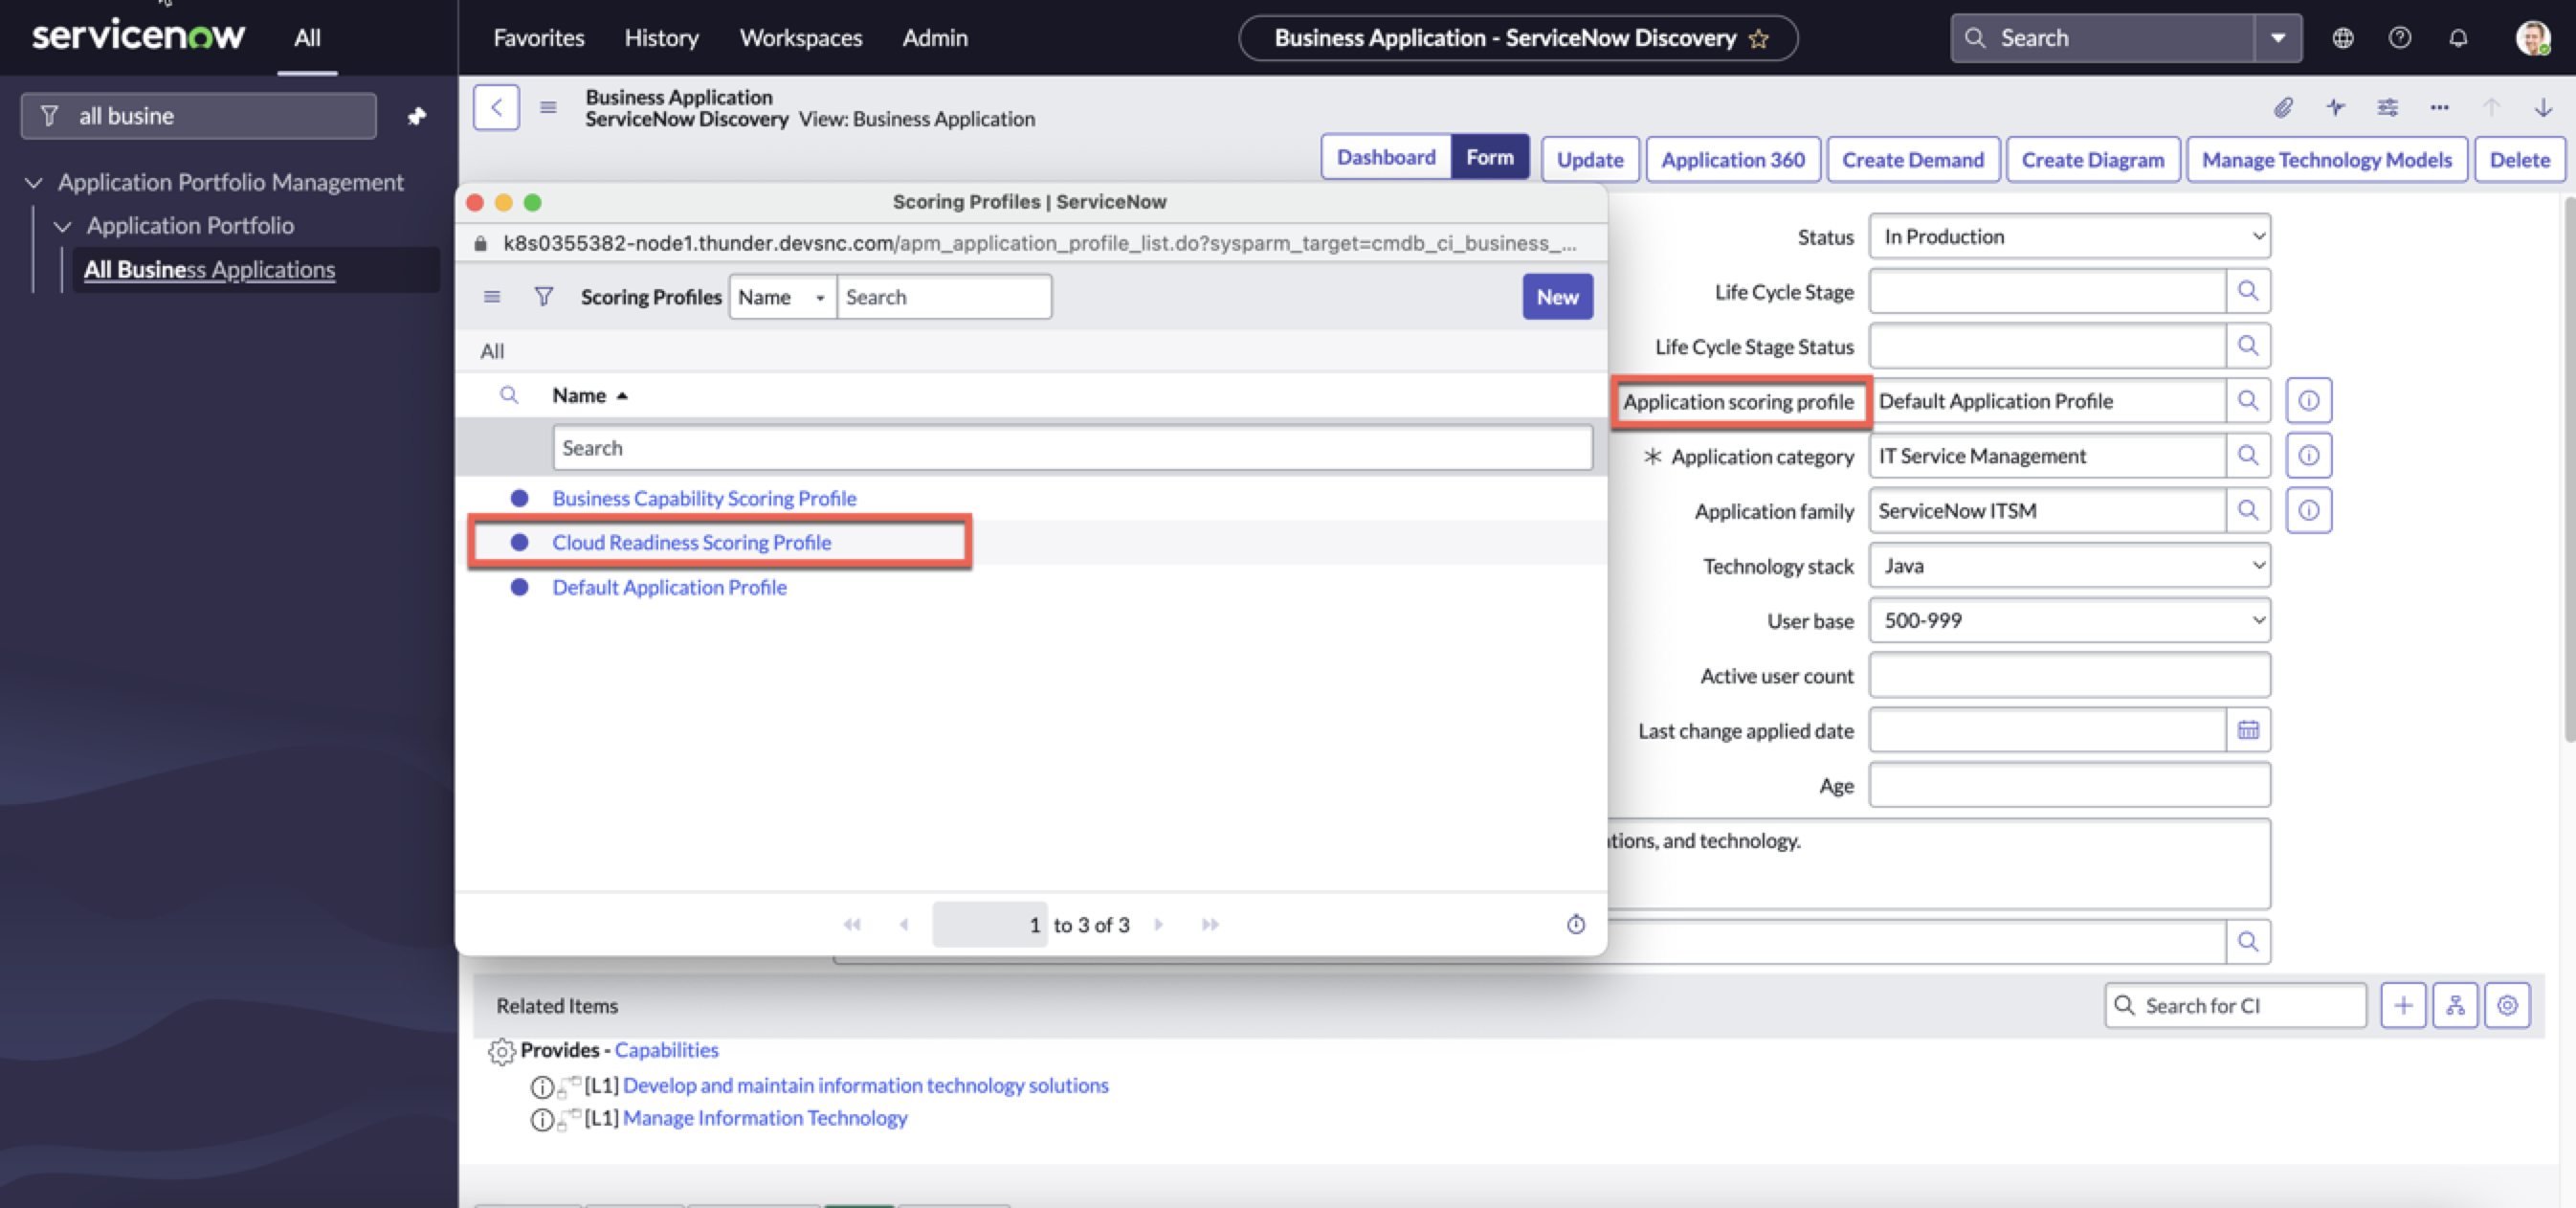Viewport: 2576px width, 1208px height.
Task: Open the Admin menu
Action: [x=934, y=38]
